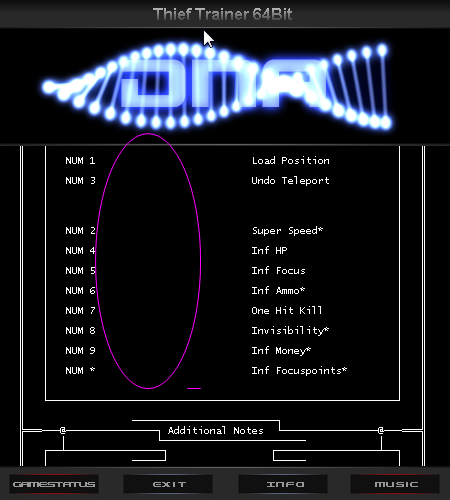
Task: Select the Inf HP entry
Action: click(x=269, y=251)
